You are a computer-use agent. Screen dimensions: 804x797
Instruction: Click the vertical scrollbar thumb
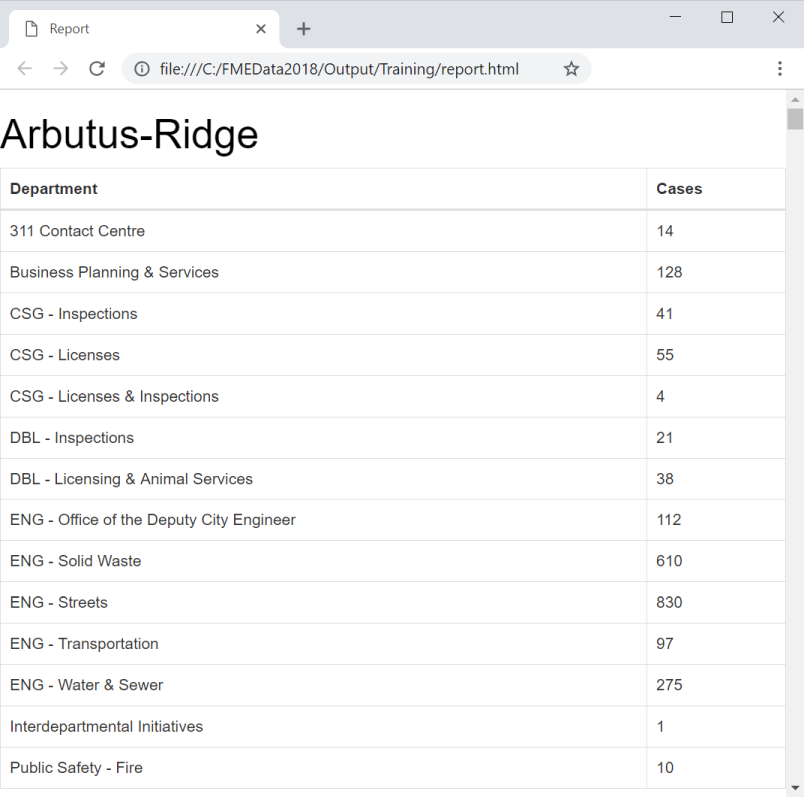tap(795, 119)
